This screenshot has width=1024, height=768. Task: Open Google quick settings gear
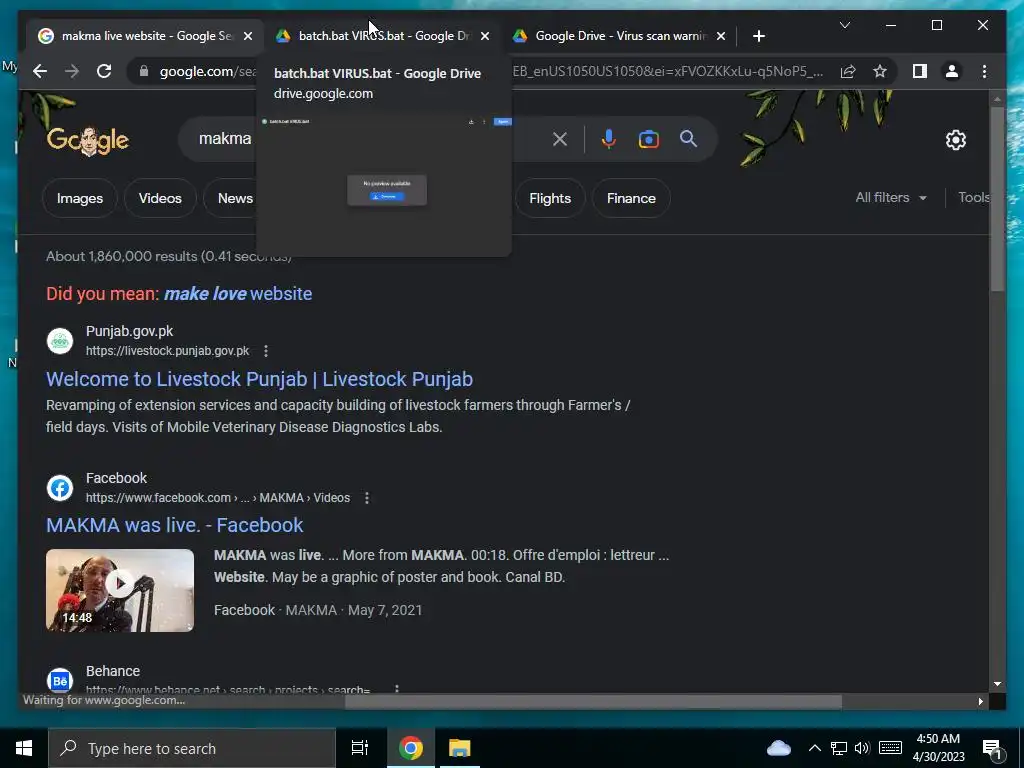tap(955, 140)
